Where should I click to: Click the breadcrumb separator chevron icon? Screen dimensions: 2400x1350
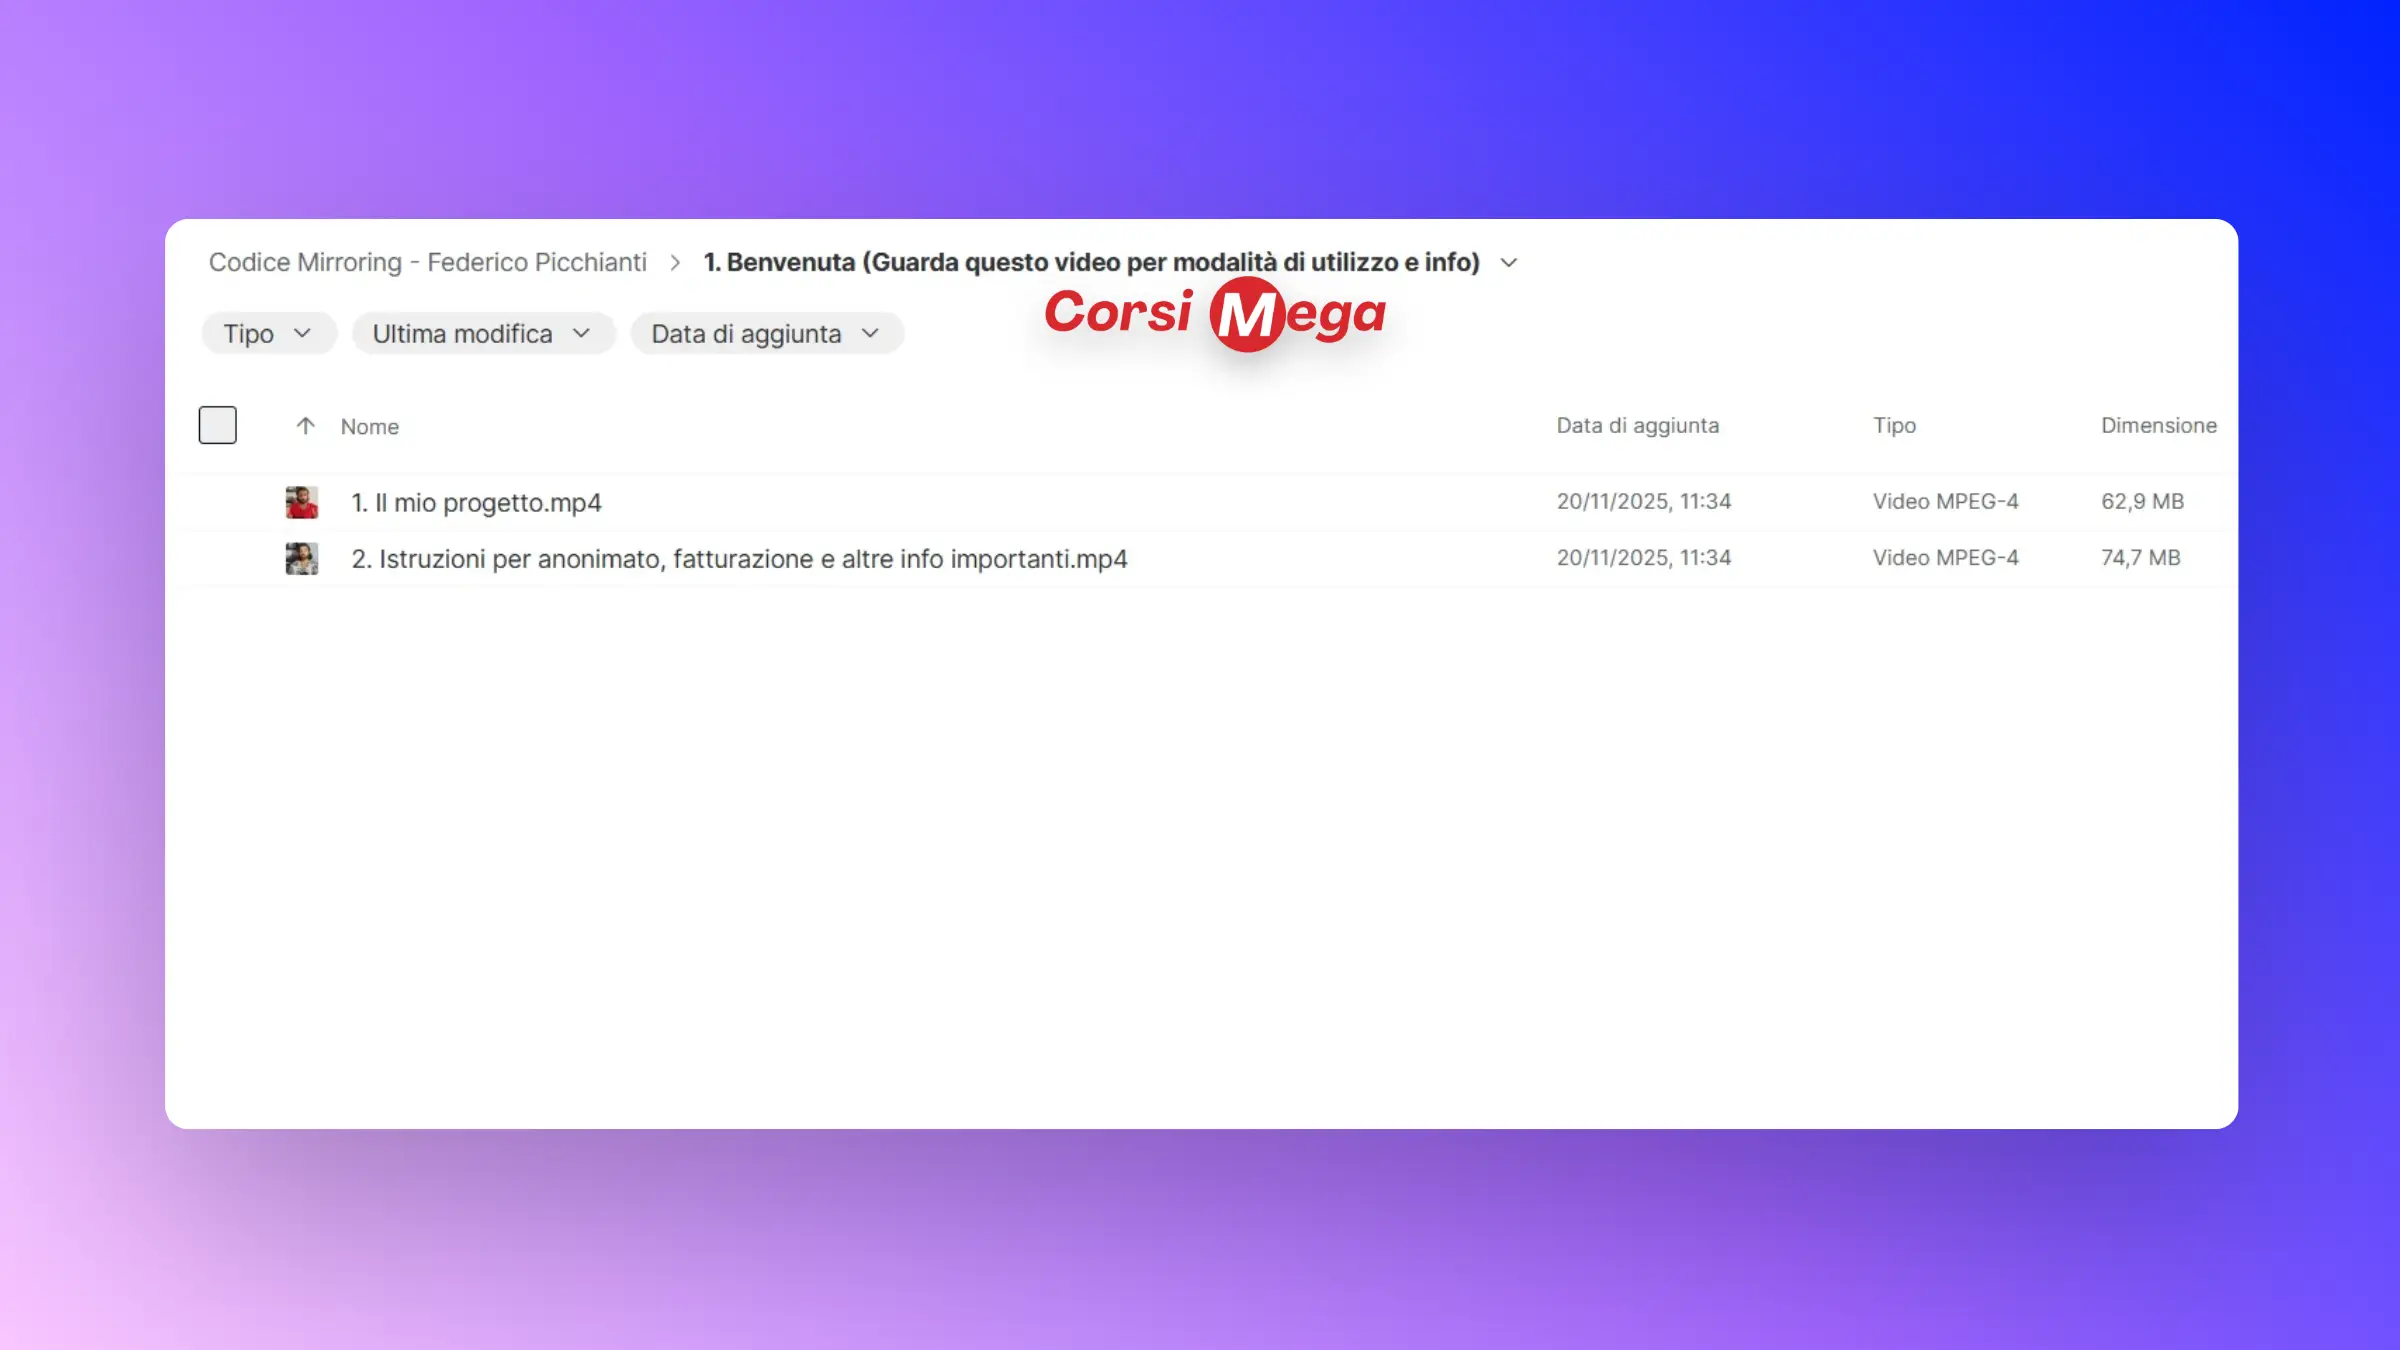675,262
